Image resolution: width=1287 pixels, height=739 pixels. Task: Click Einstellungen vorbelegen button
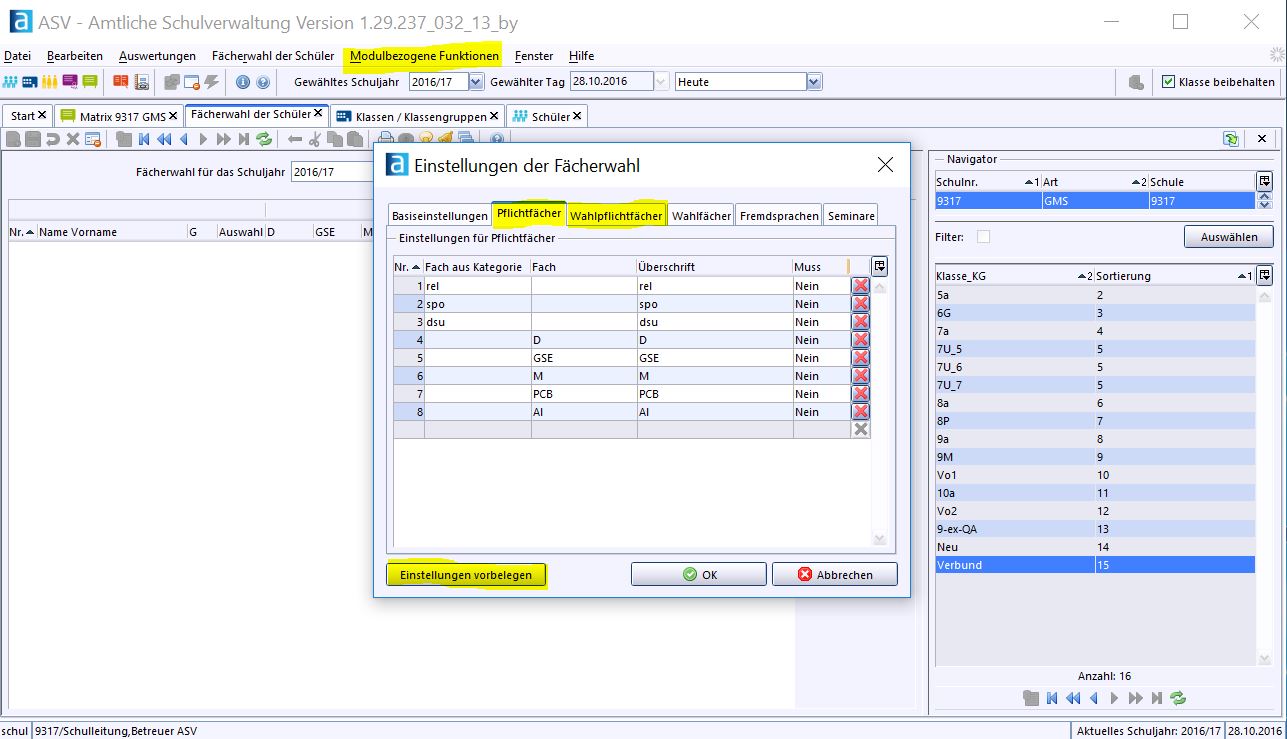[x=467, y=574]
